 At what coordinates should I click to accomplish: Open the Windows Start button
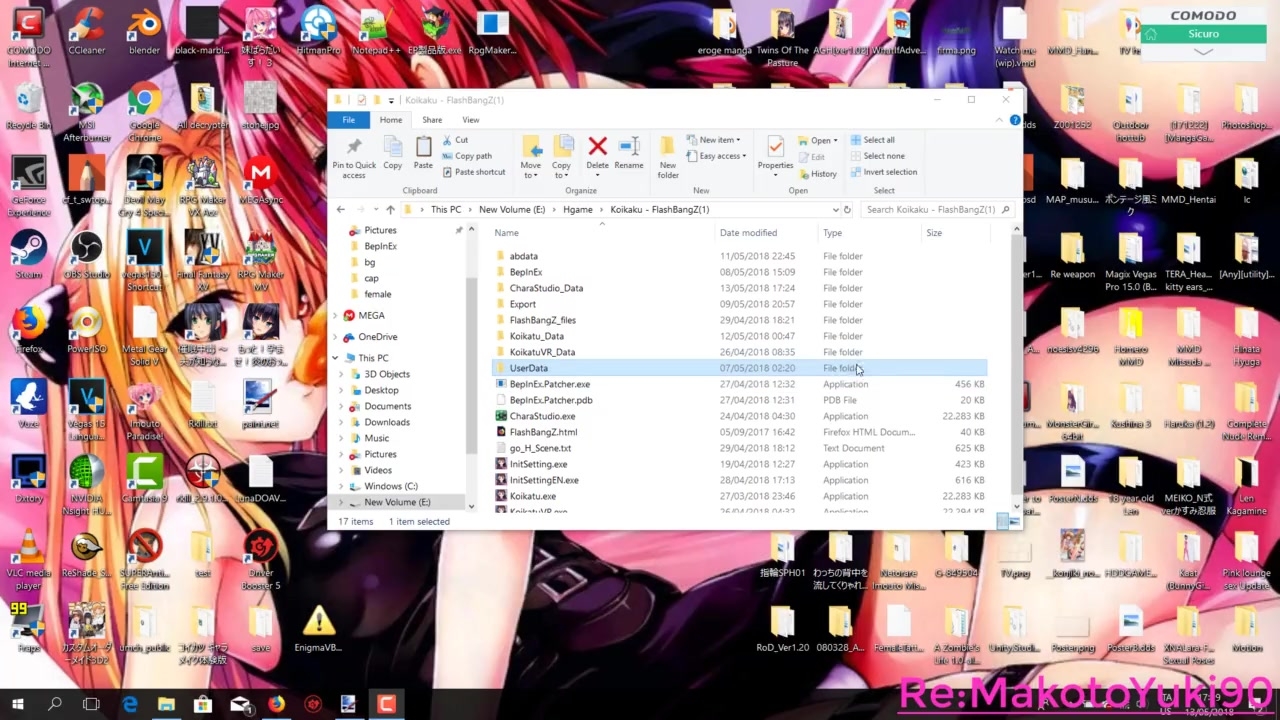[x=17, y=705]
